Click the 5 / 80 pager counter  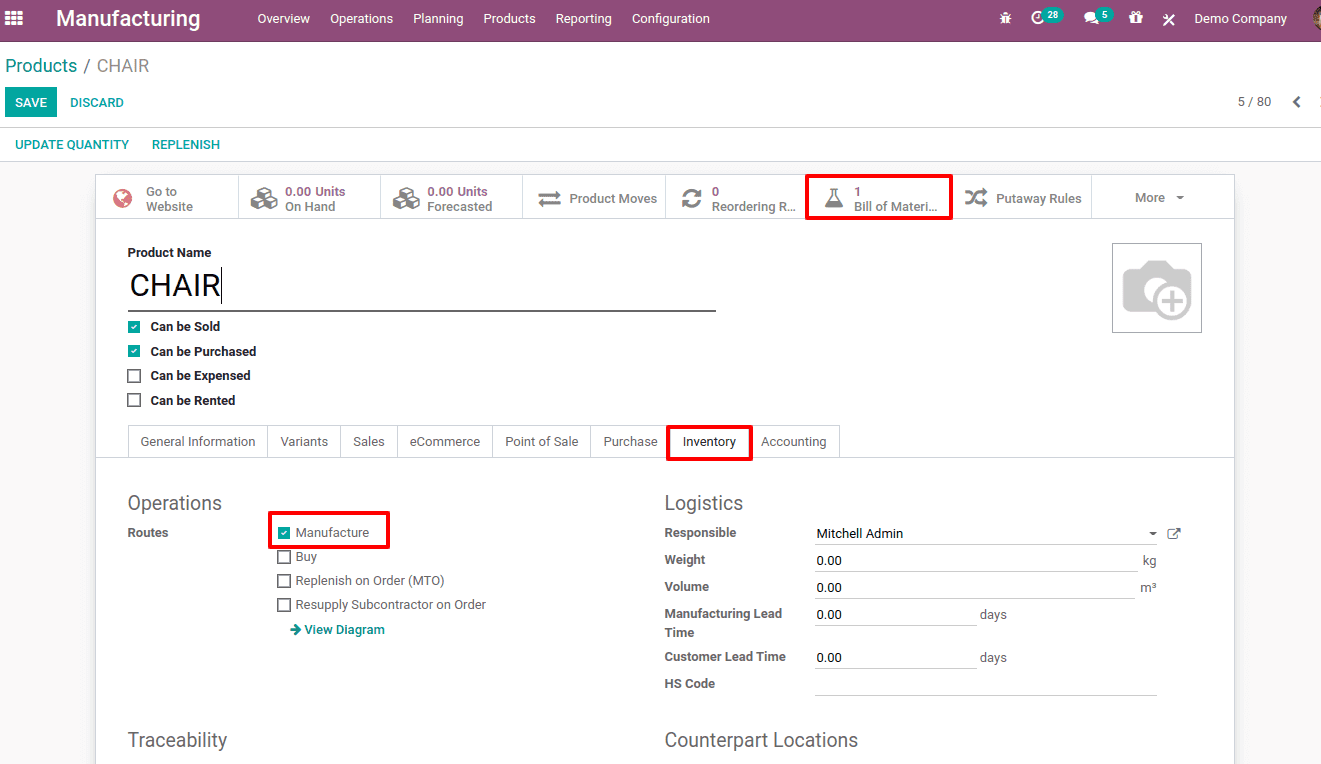tap(1254, 102)
